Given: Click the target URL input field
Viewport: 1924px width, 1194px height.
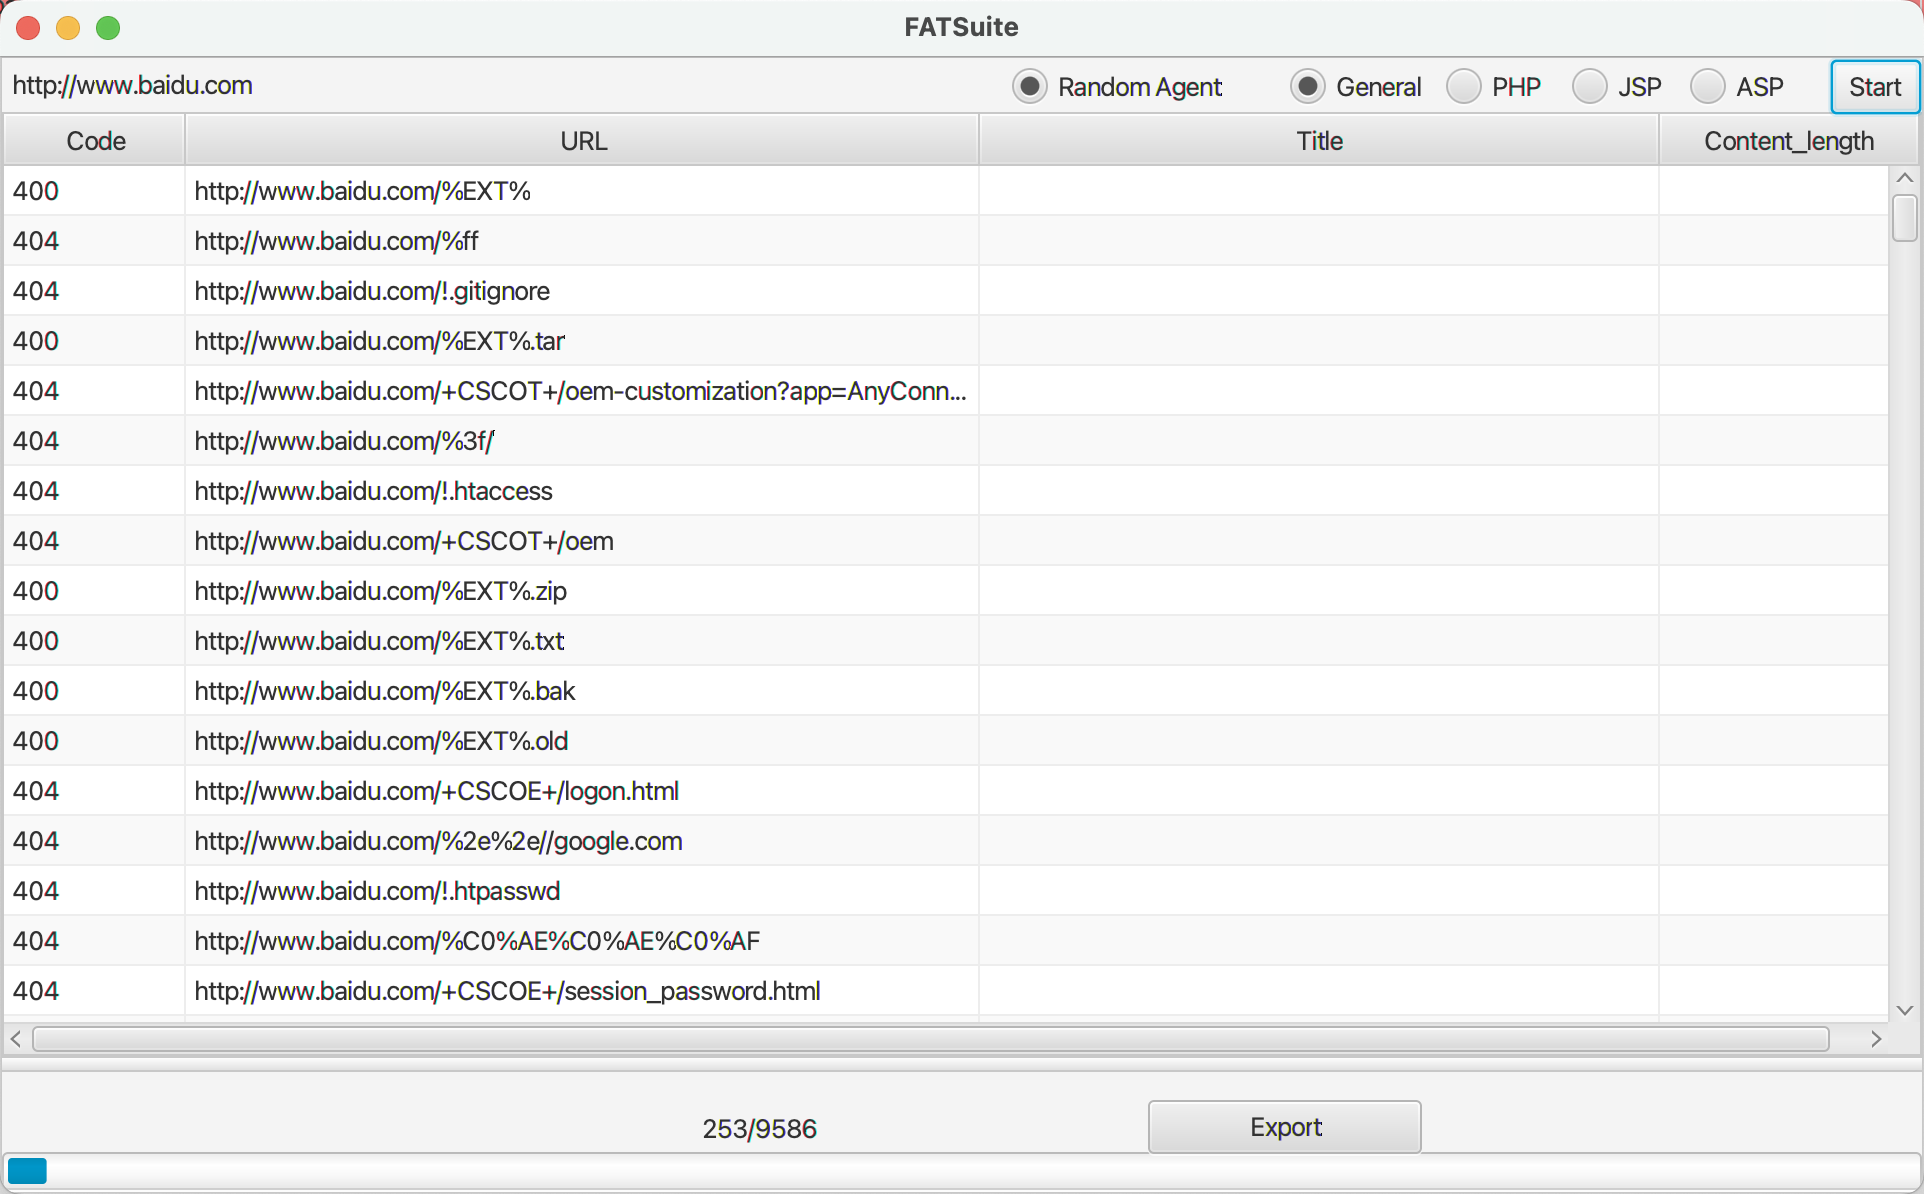Looking at the screenshot, I should click(x=500, y=86).
